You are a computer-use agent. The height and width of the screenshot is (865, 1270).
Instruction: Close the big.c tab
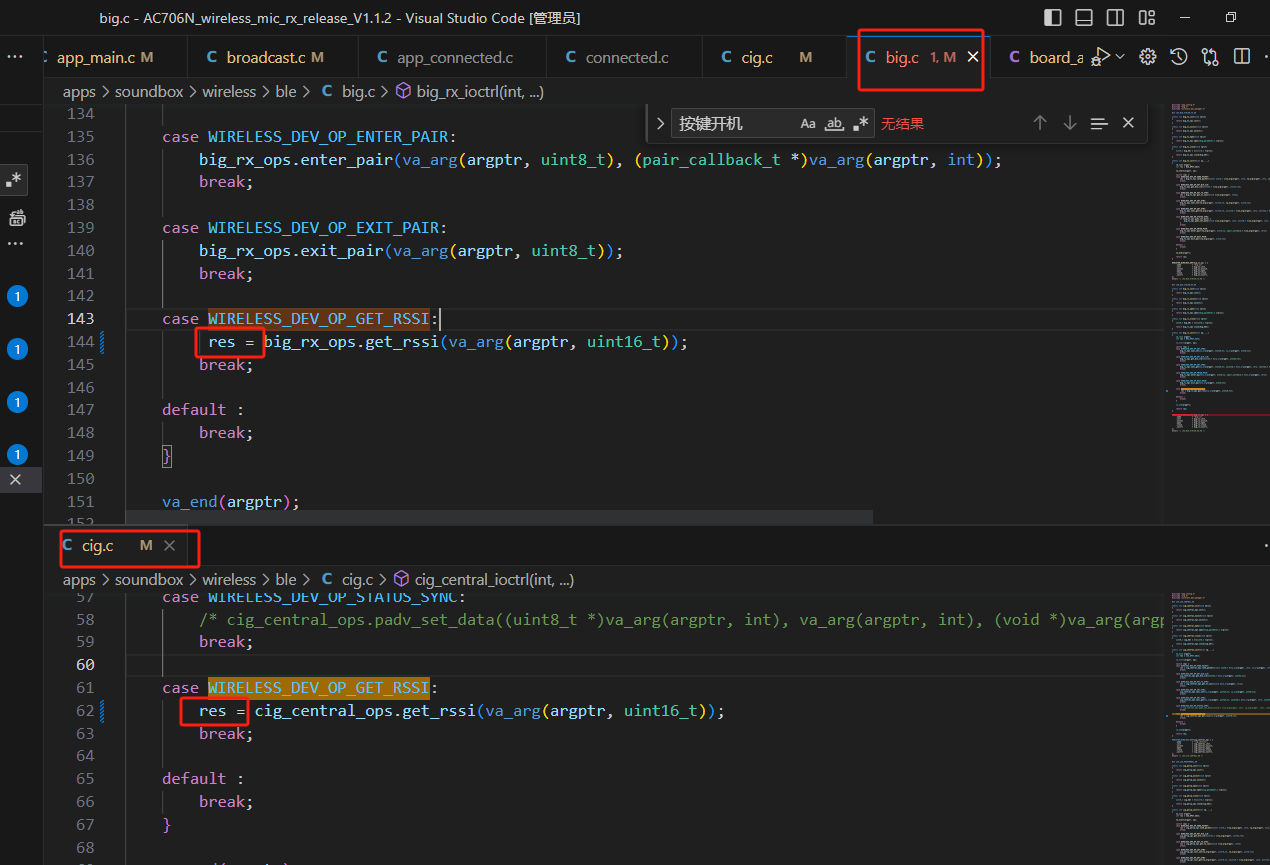coord(972,58)
